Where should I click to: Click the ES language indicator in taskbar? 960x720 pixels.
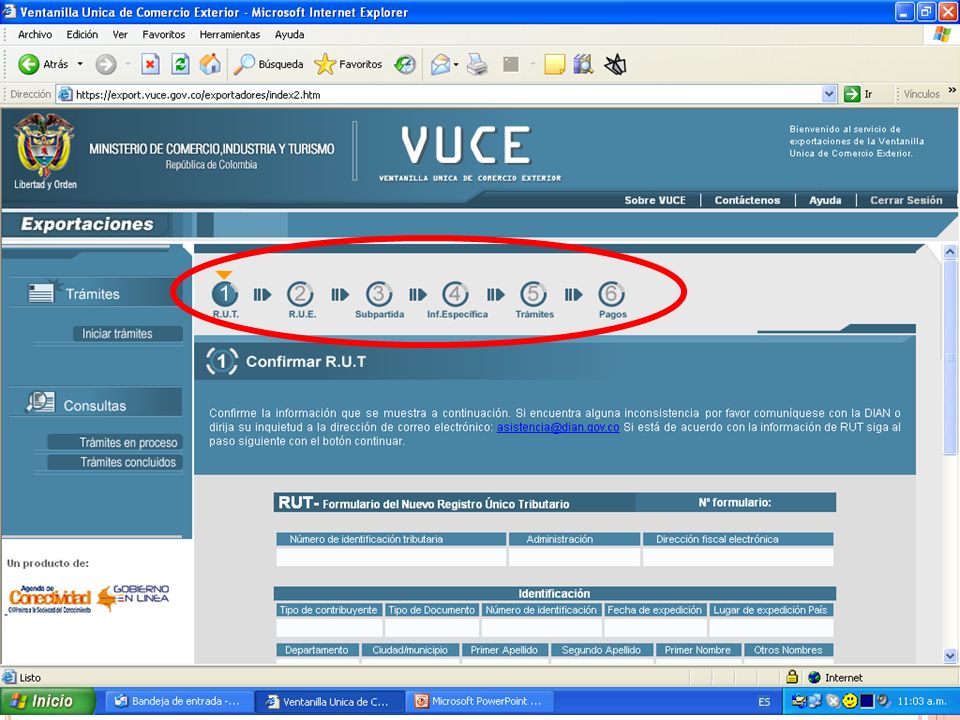tap(764, 702)
